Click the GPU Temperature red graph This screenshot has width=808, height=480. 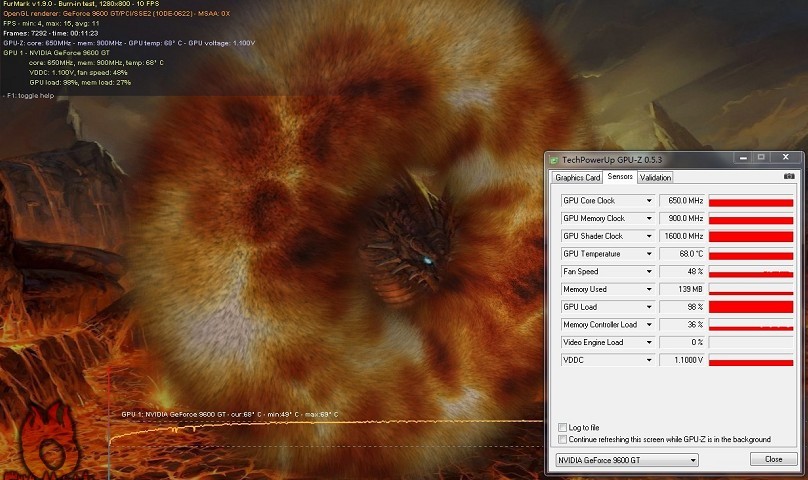click(x=751, y=254)
